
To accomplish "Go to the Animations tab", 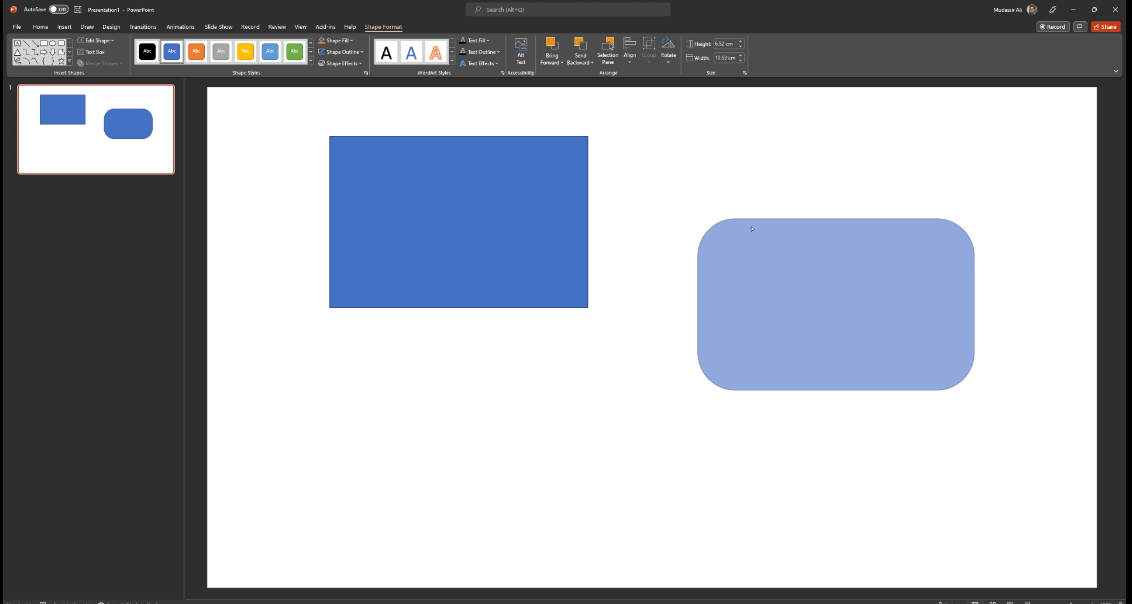I will [x=180, y=27].
